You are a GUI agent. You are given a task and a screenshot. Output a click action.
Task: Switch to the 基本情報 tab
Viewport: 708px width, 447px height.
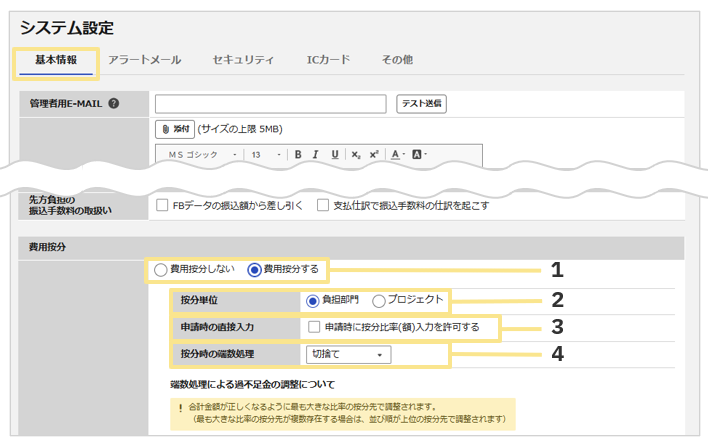(56, 60)
